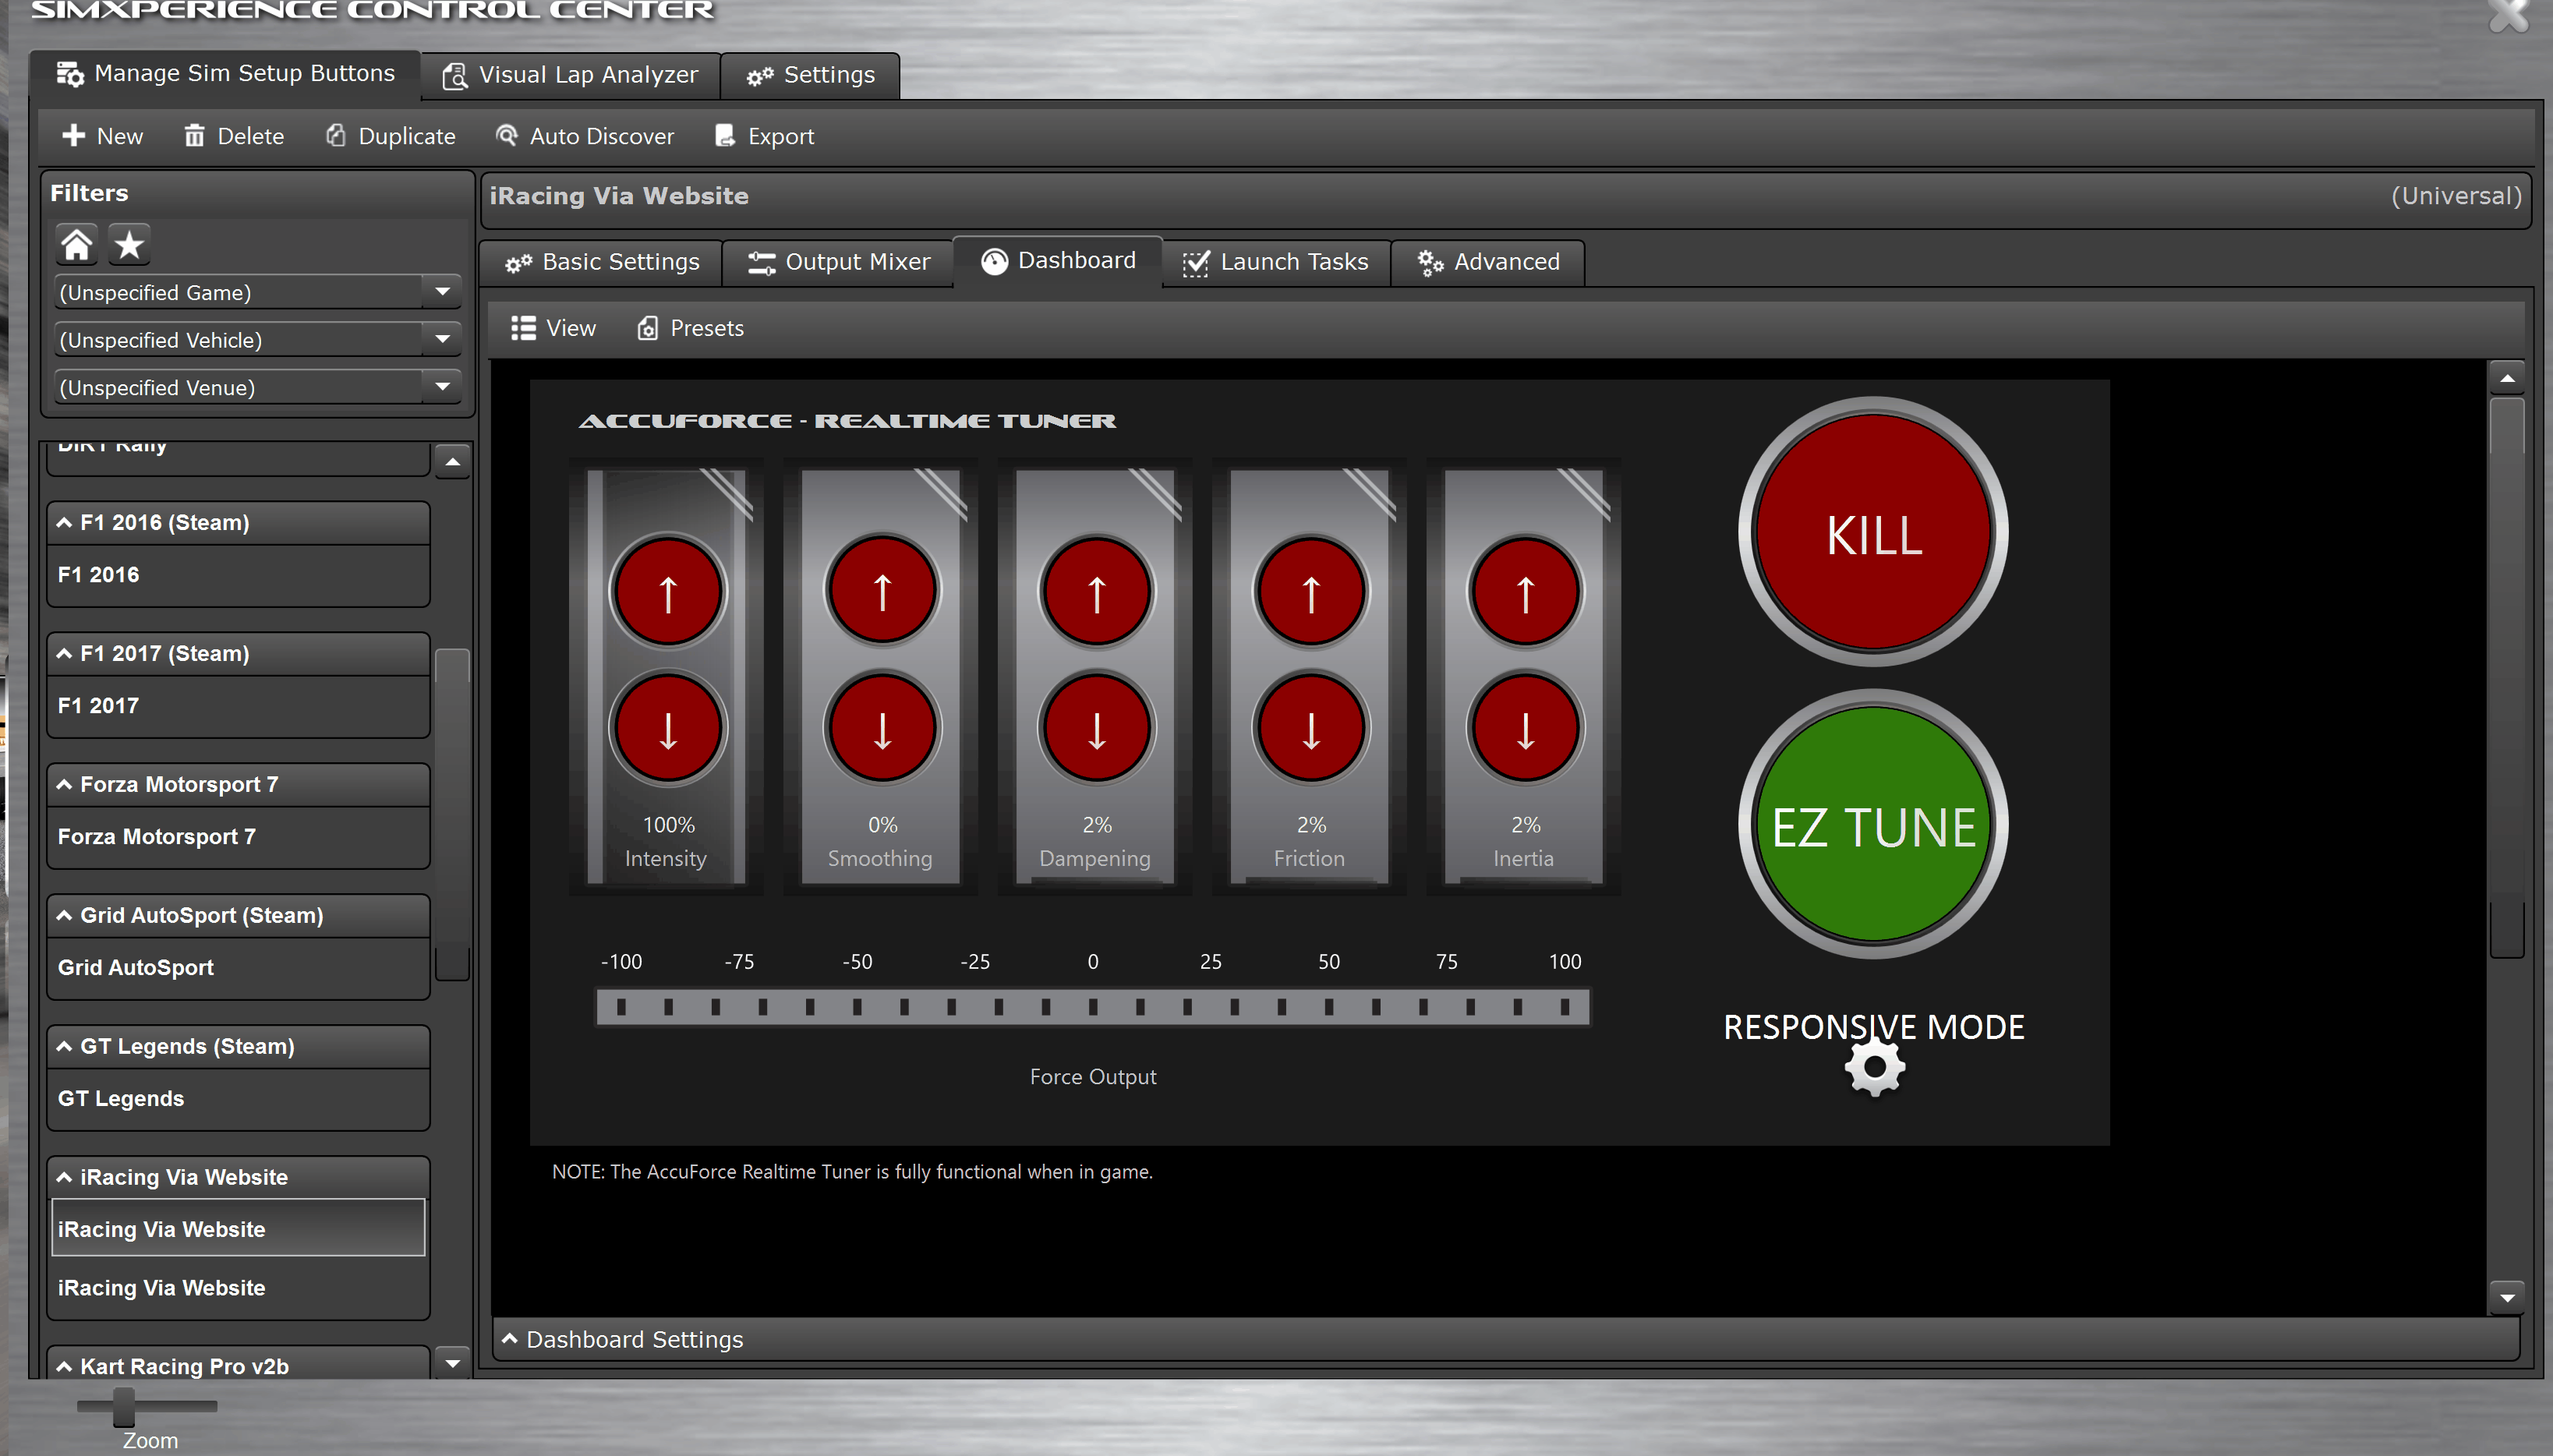Export the current setup
Image resolution: width=2553 pixels, height=1456 pixels.
(764, 136)
